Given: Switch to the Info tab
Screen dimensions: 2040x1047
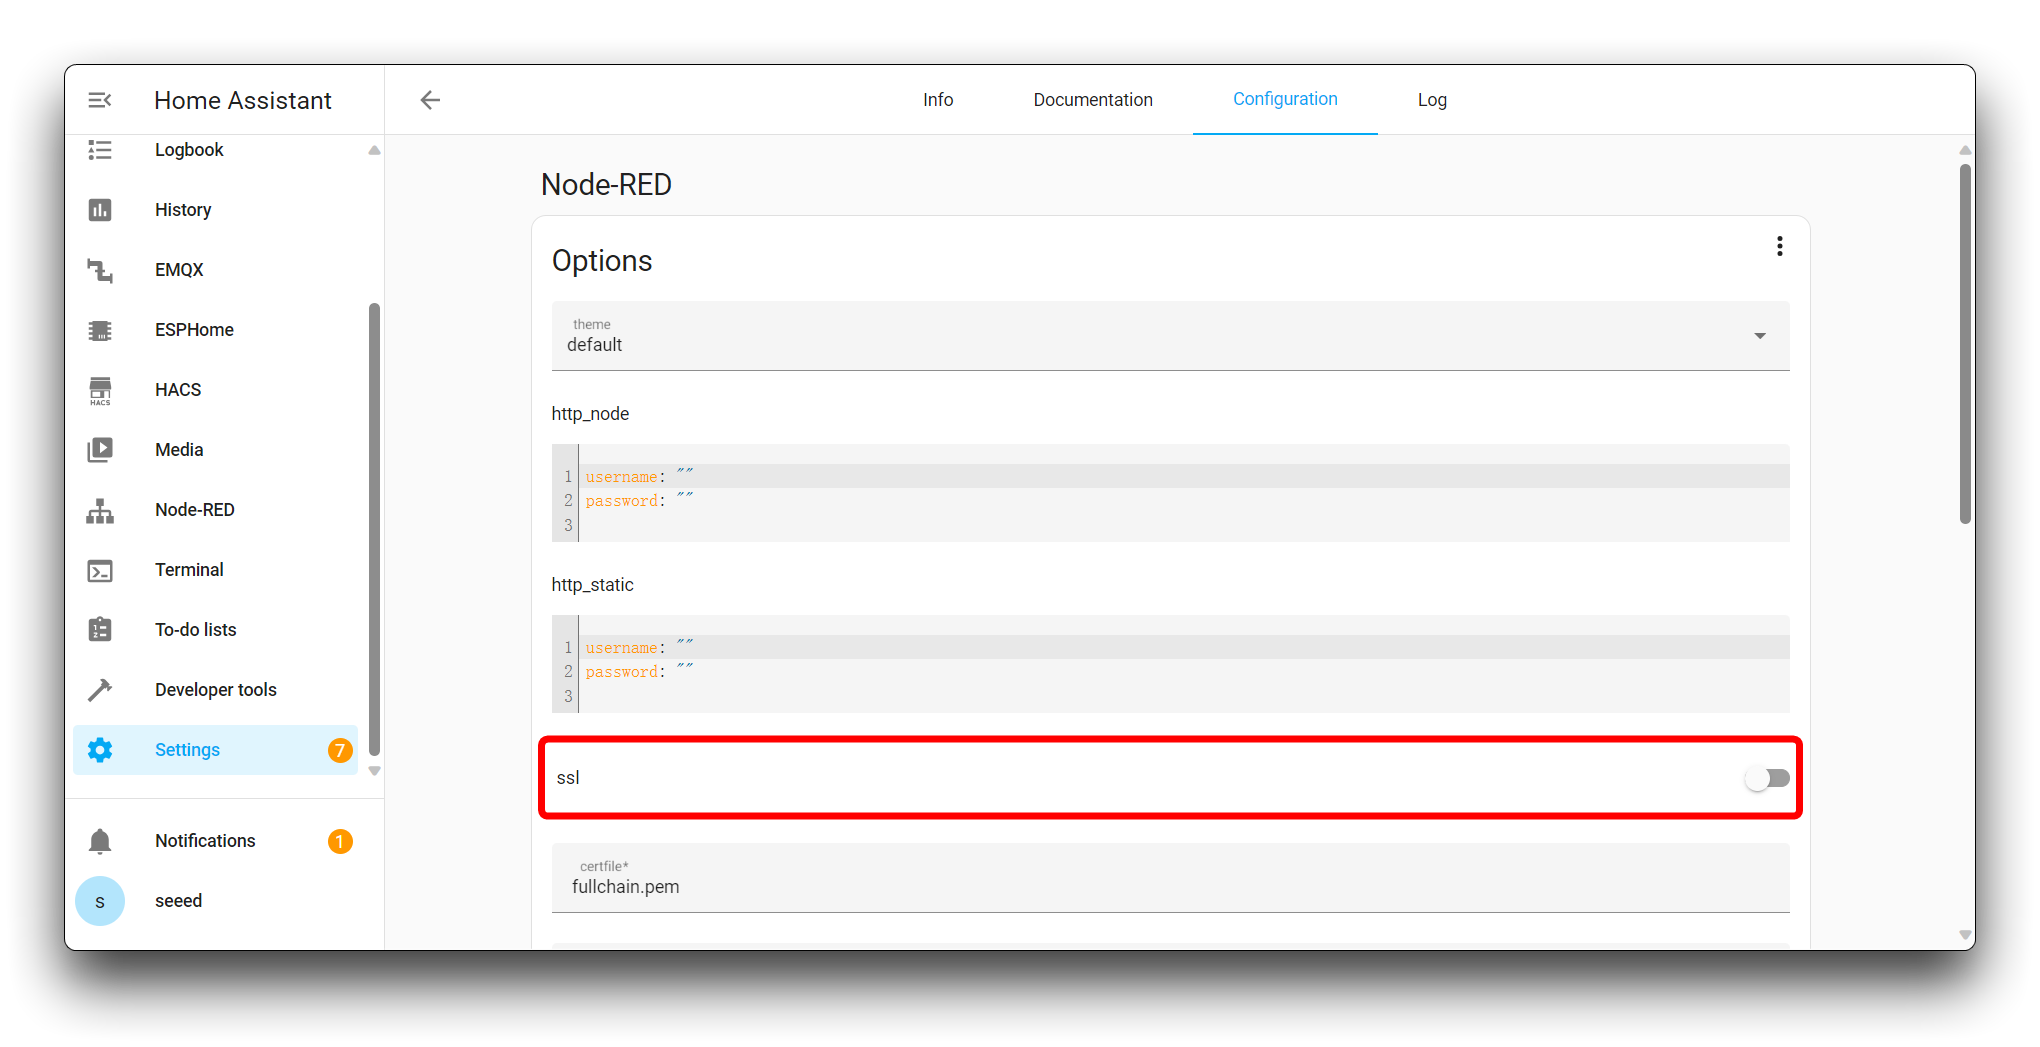Looking at the screenshot, I should [x=938, y=100].
